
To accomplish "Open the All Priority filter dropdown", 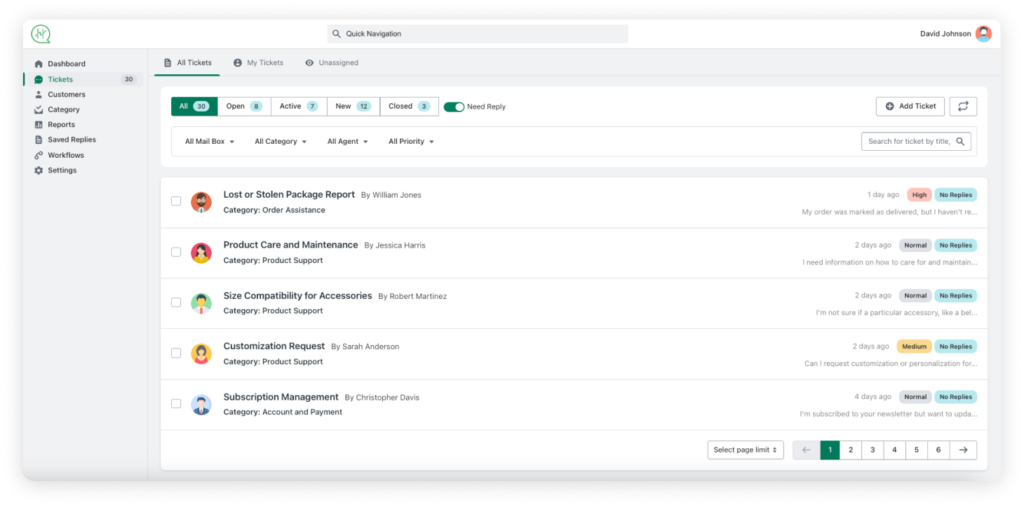I will (x=411, y=142).
